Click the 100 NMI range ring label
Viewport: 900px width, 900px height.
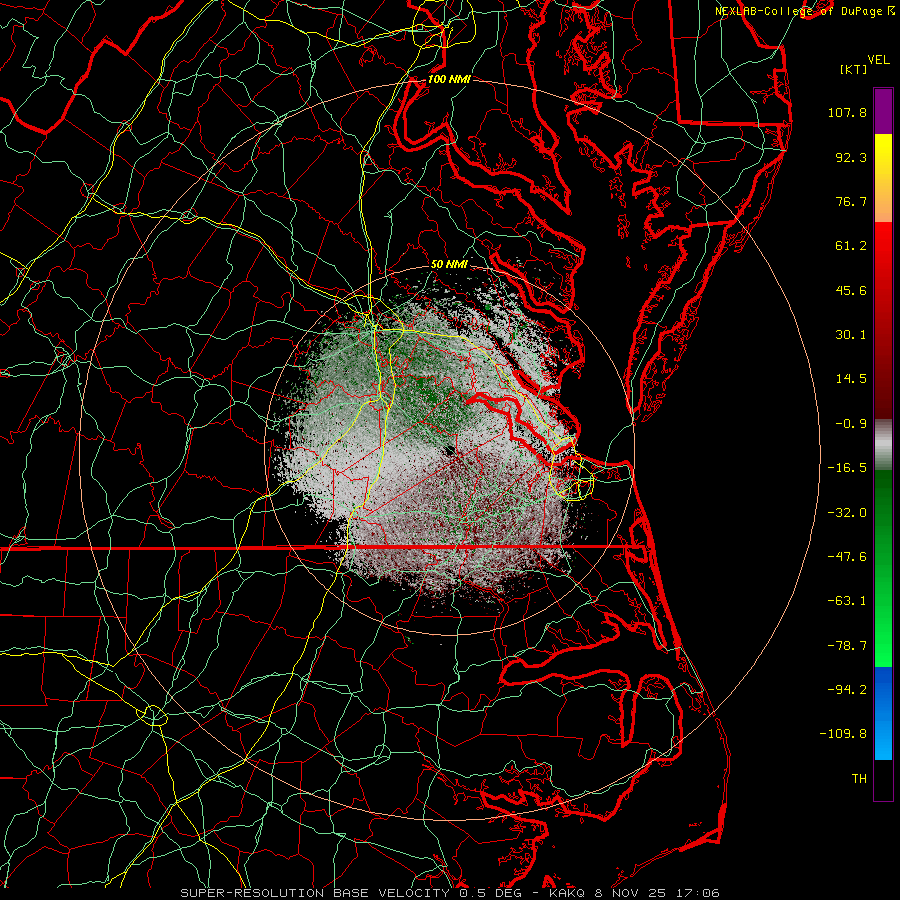click(449, 79)
